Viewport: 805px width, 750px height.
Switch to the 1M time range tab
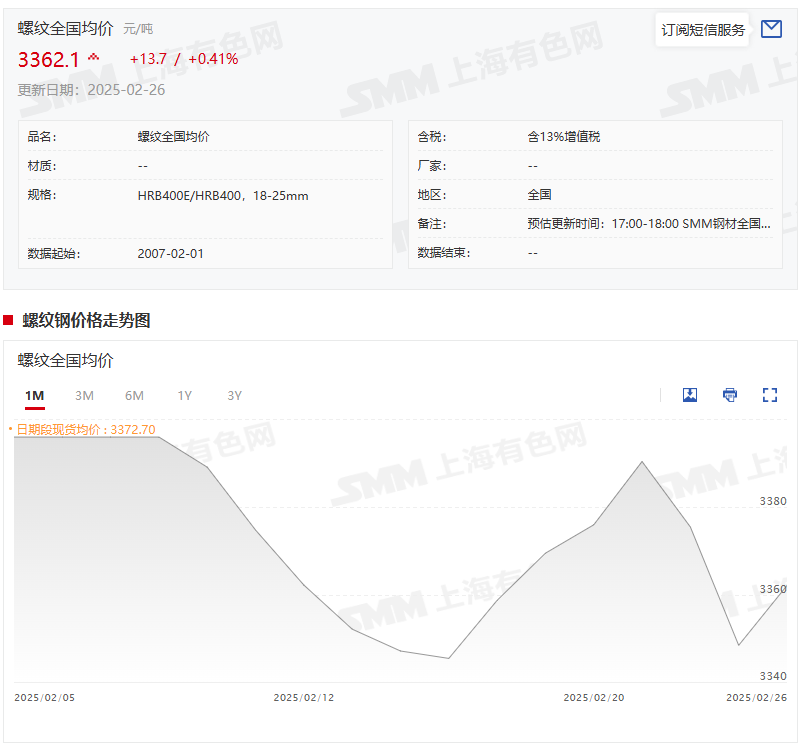coord(34,396)
